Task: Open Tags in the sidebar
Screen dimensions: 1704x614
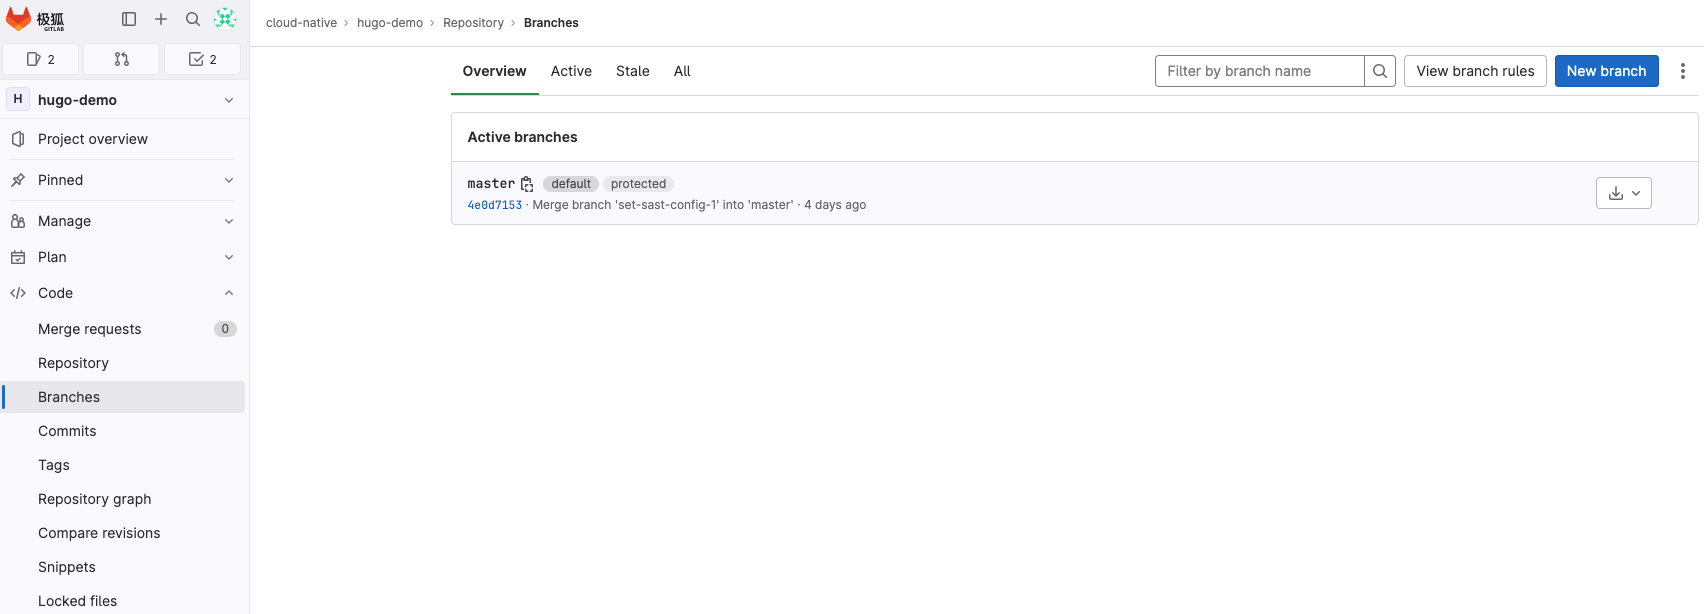Action: (124, 465)
